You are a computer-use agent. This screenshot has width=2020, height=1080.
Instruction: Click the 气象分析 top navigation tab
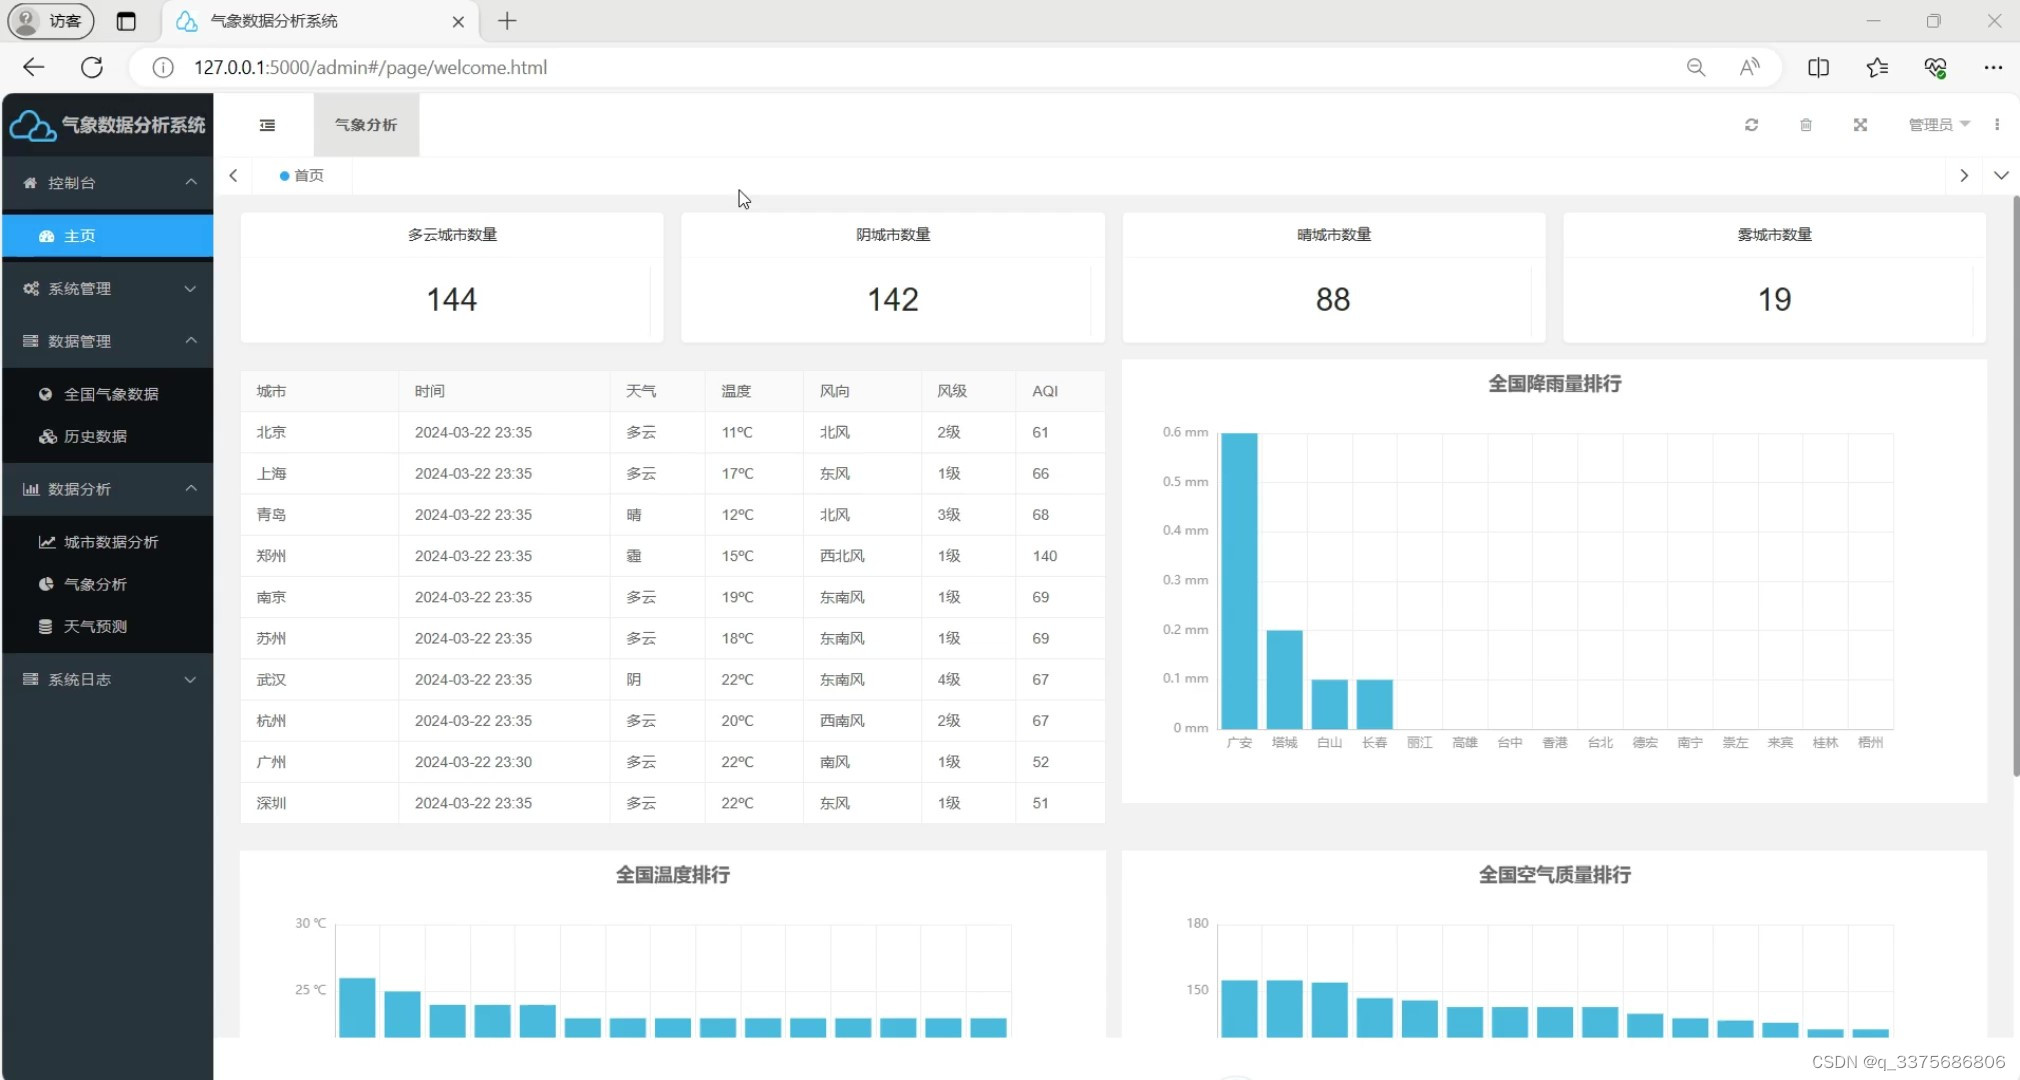(366, 125)
